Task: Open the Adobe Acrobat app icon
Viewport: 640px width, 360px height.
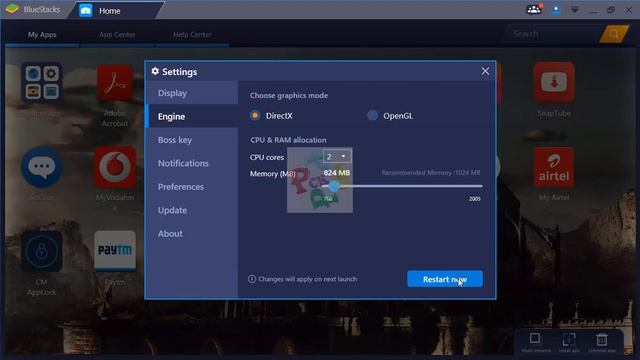Action: click(115, 83)
